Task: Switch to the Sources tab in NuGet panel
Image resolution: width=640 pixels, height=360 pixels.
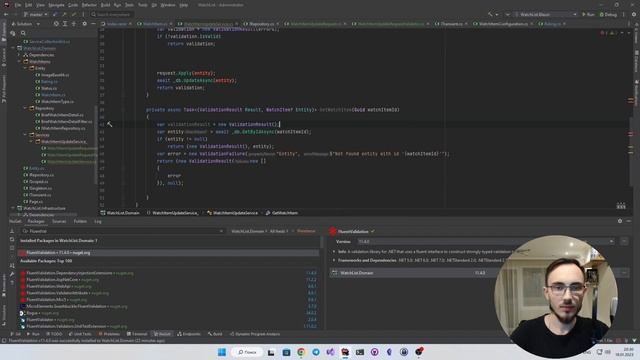Action: pyautogui.click(x=59, y=221)
